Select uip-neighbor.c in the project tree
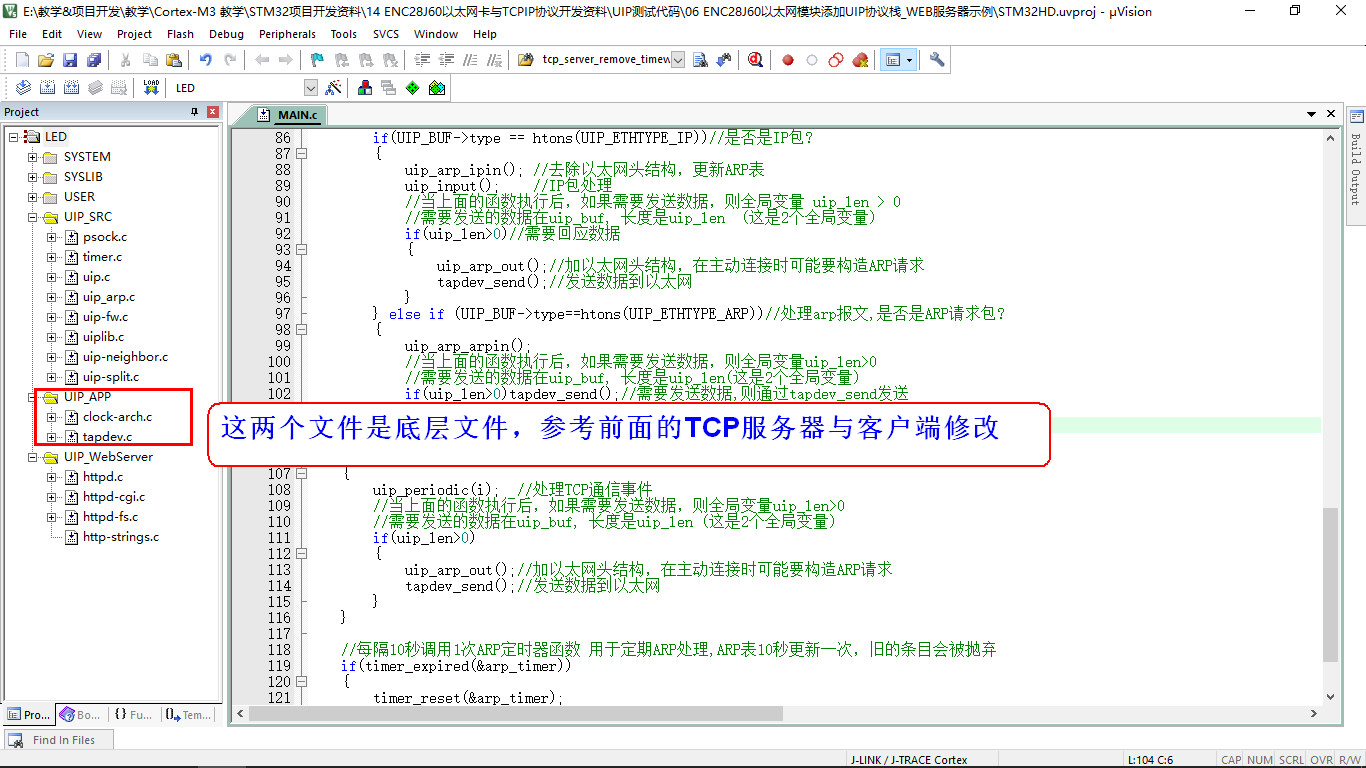The height and width of the screenshot is (768, 1366). pyautogui.click(x=125, y=357)
